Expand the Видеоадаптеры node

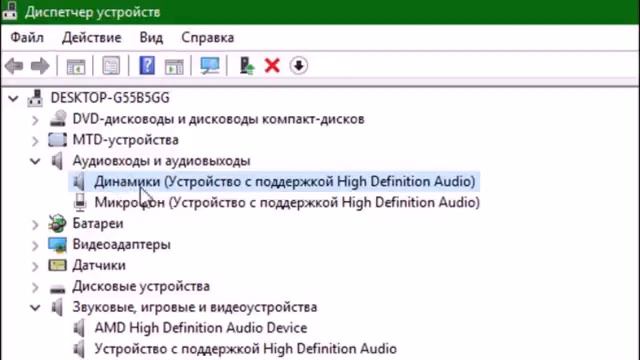point(35,245)
